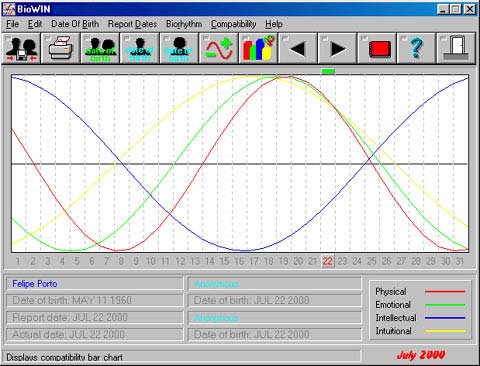
Task: Exit via the door icon
Action: pos(456,49)
